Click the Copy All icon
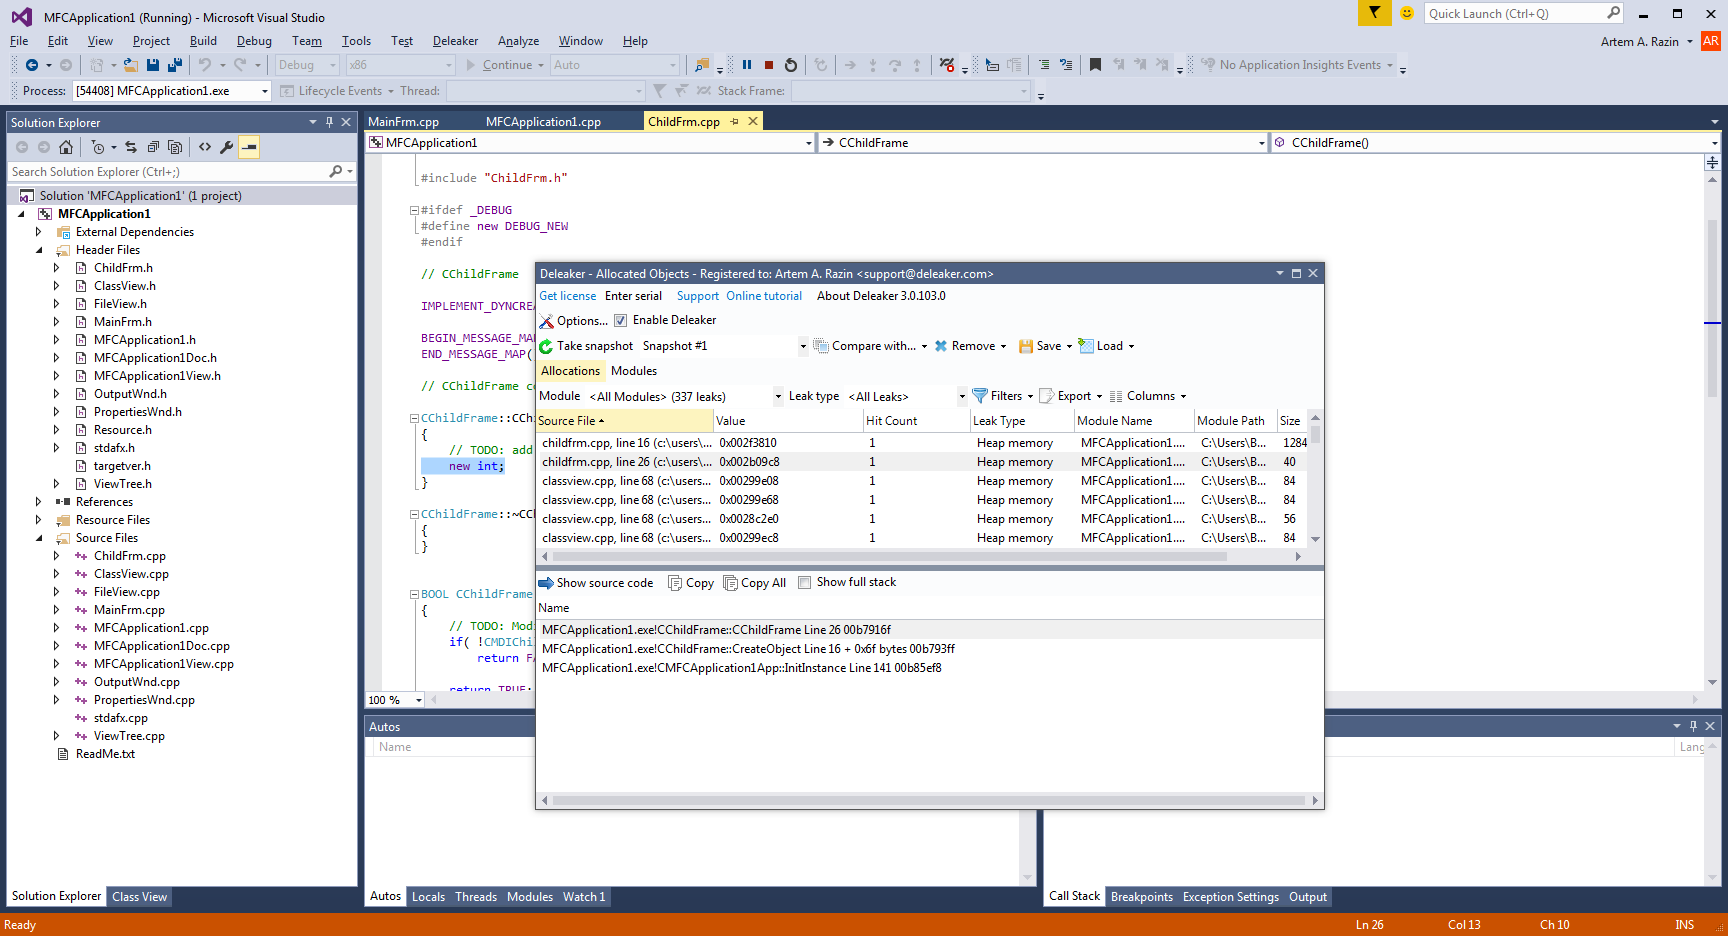The image size is (1728, 936). 731,583
